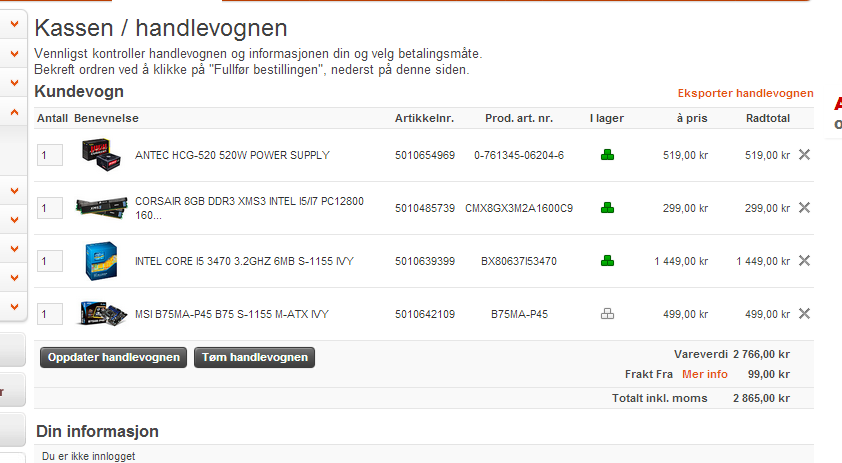Expand sidebar chevron just below Intel row
The height and width of the screenshot is (463, 842).
tap(14, 278)
